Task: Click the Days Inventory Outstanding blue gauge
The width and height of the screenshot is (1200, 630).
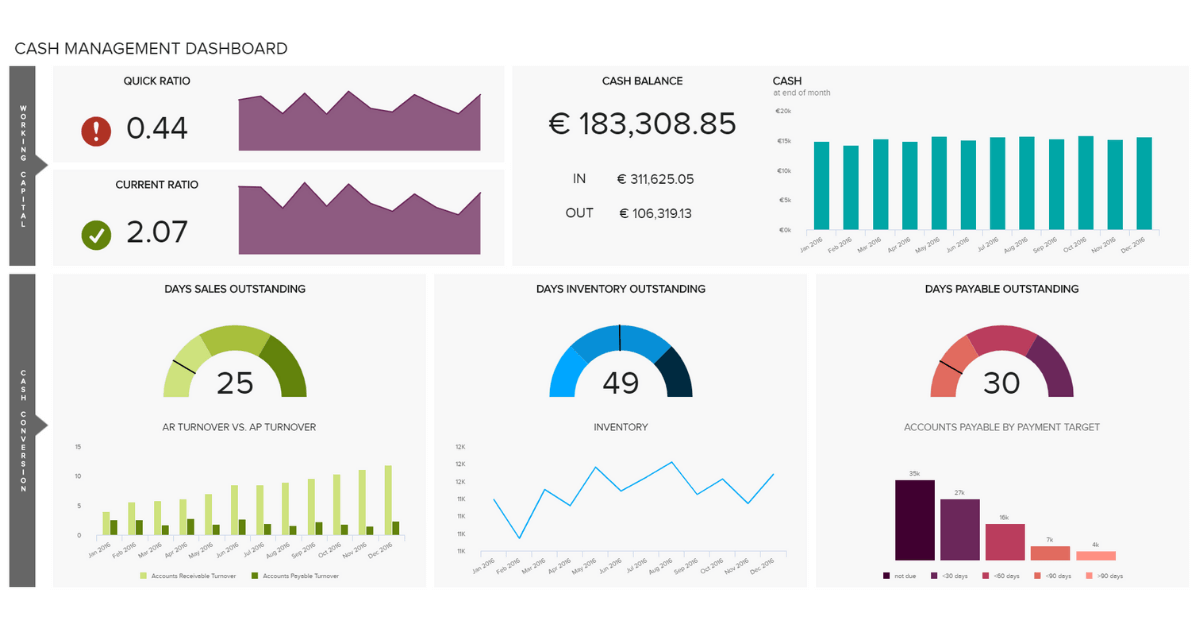Action: tap(620, 361)
